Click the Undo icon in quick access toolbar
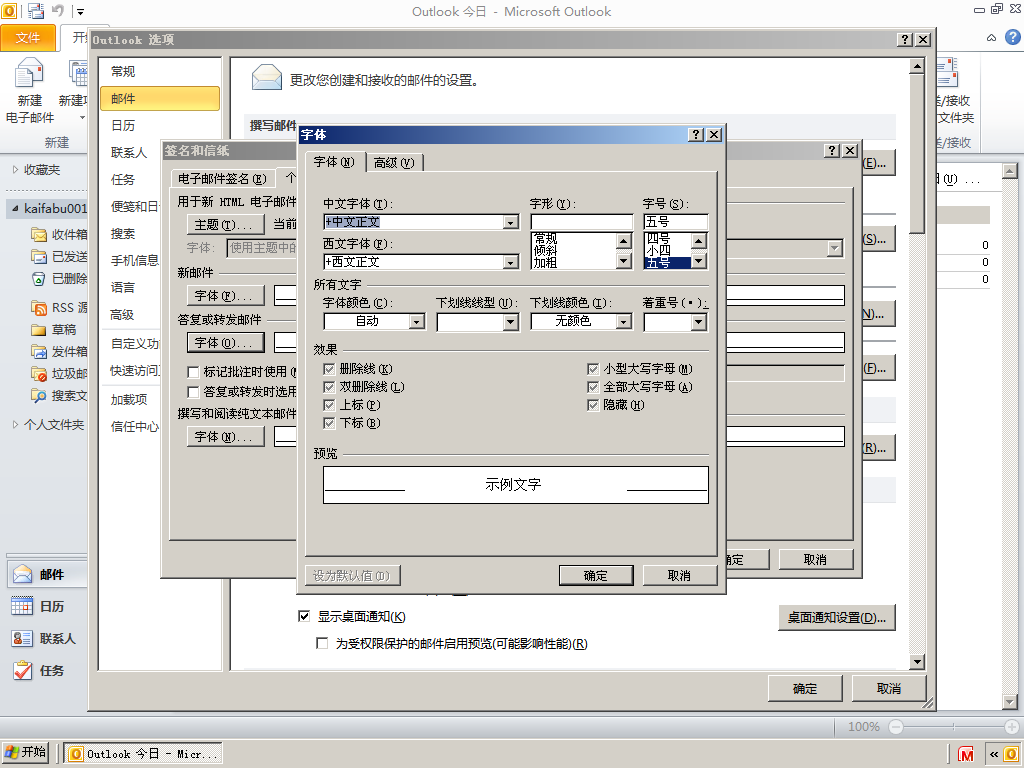 point(57,11)
